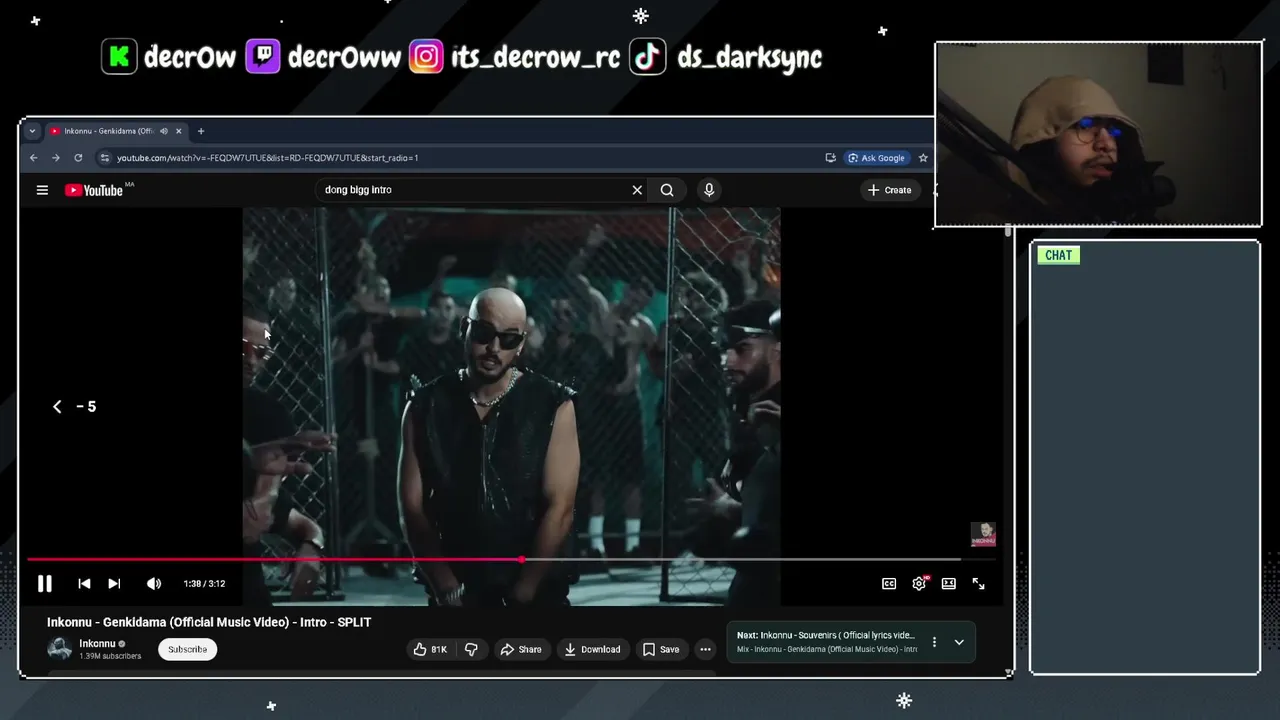Screen dimensions: 1280x720
Task: Bookmark this page with star icon
Action: pos(923,158)
